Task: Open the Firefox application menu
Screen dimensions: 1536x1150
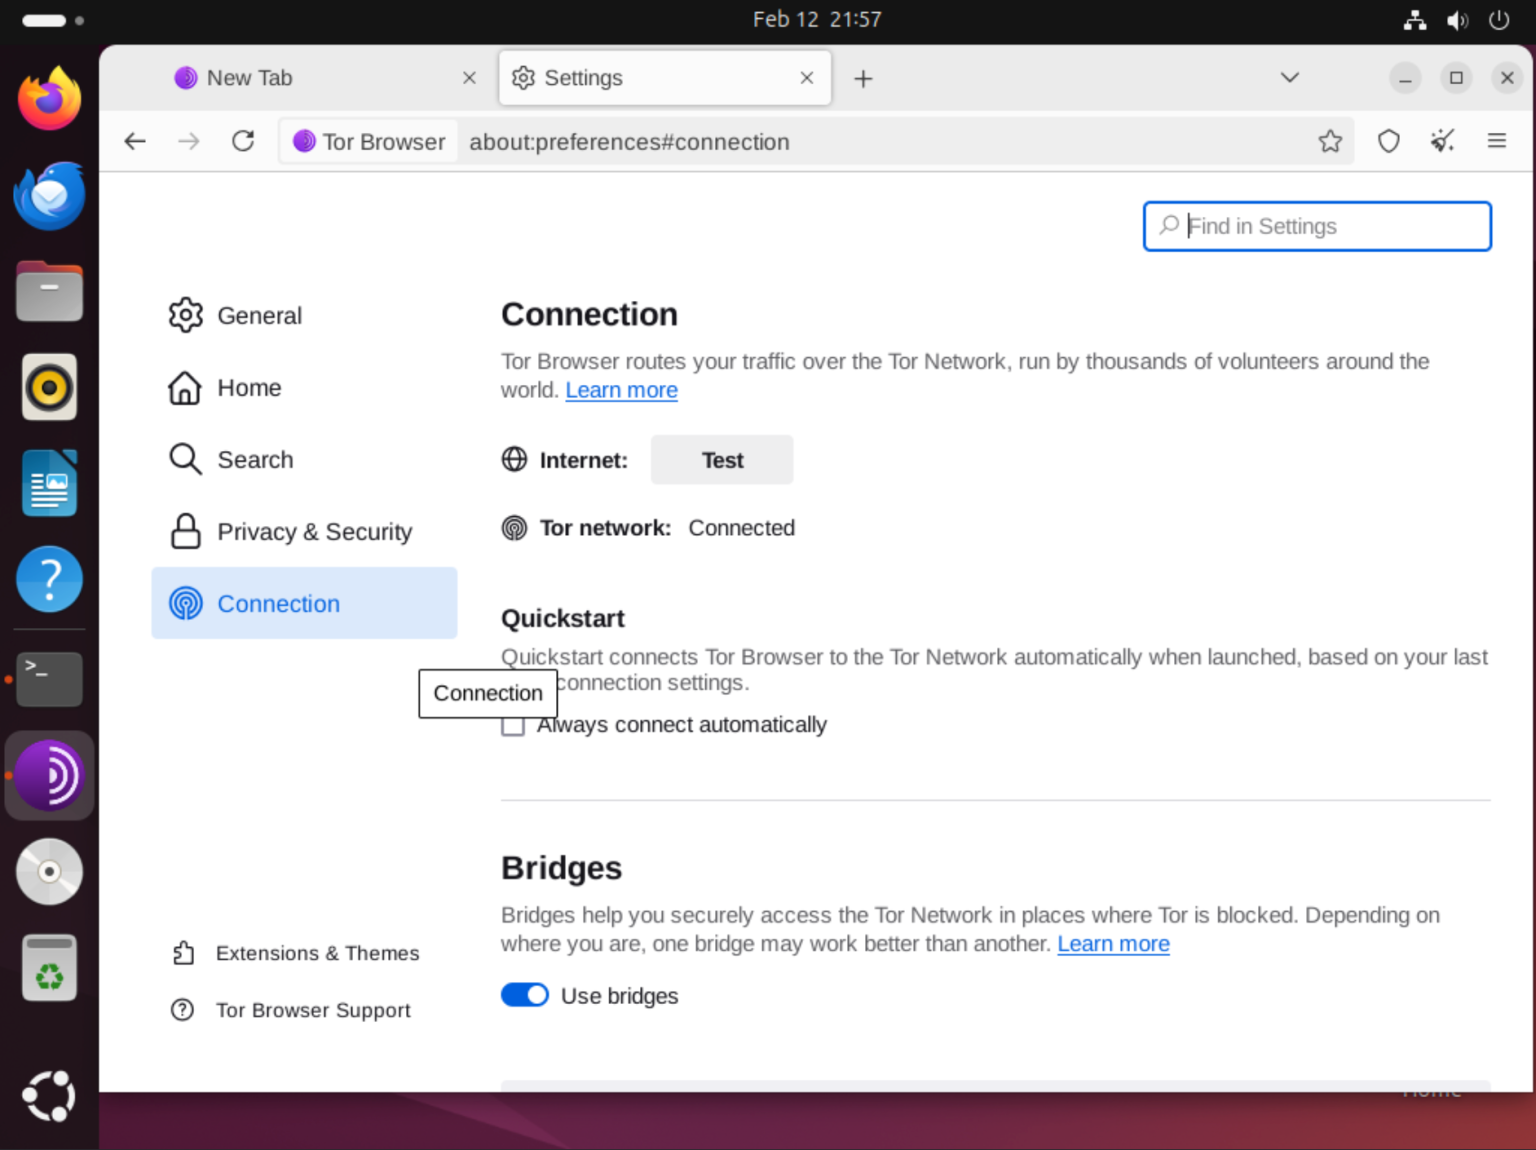Action: click(x=1497, y=141)
